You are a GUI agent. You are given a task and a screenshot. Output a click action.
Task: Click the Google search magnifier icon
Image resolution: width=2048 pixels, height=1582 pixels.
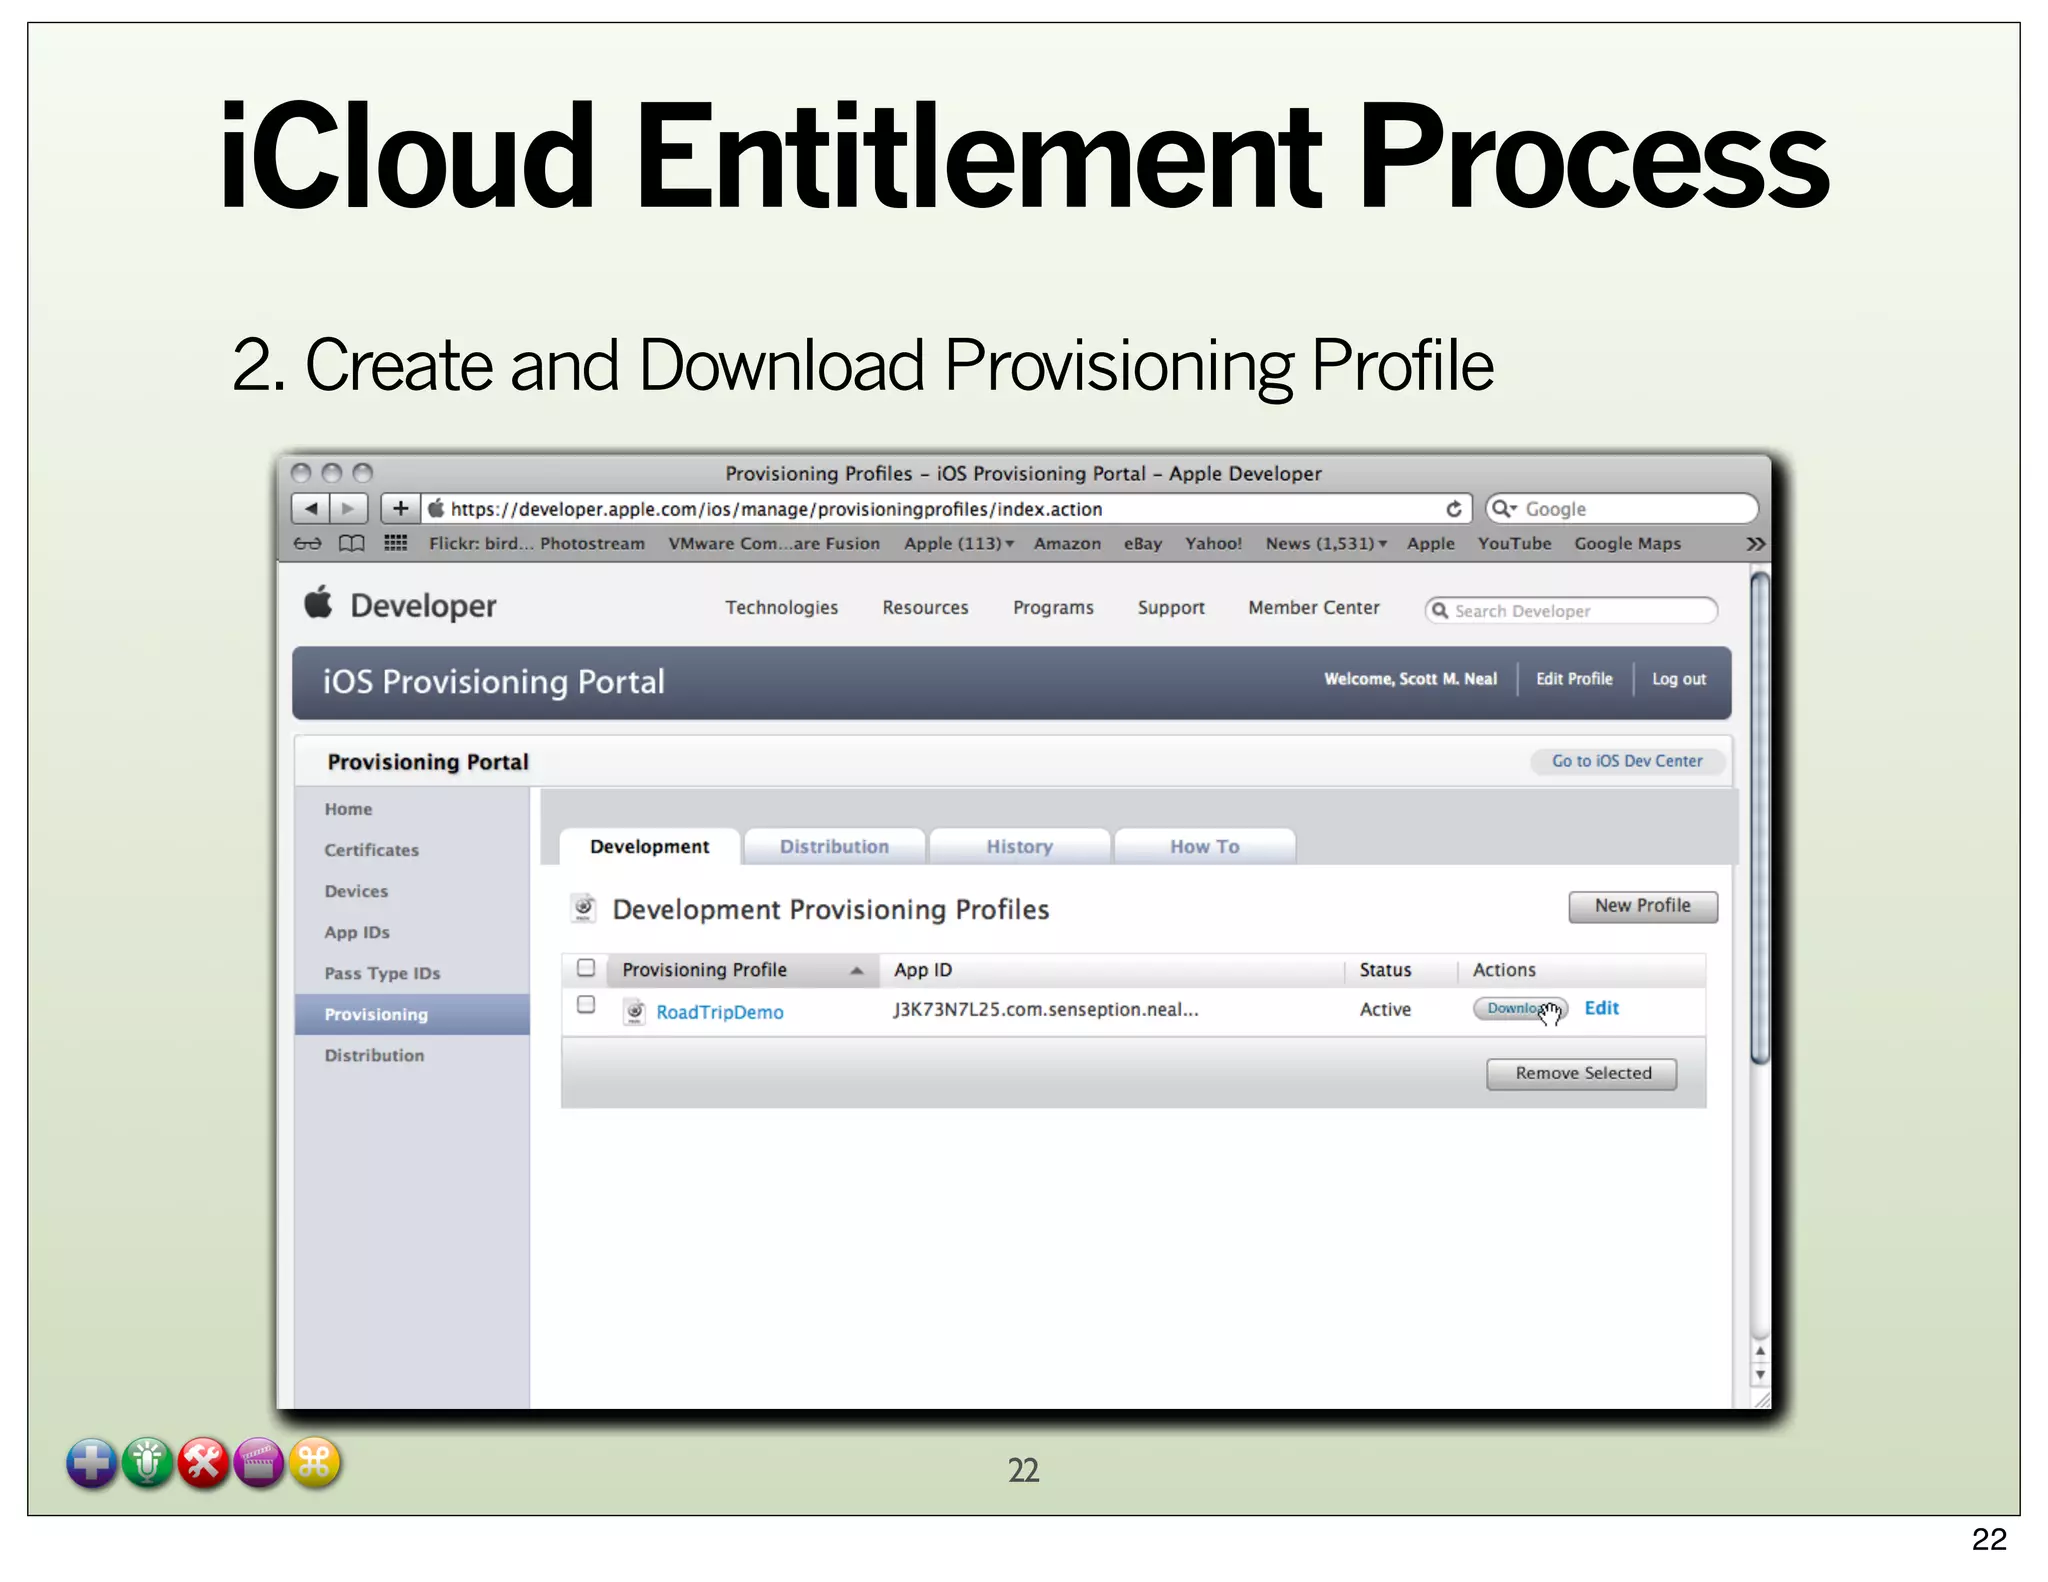[1502, 509]
